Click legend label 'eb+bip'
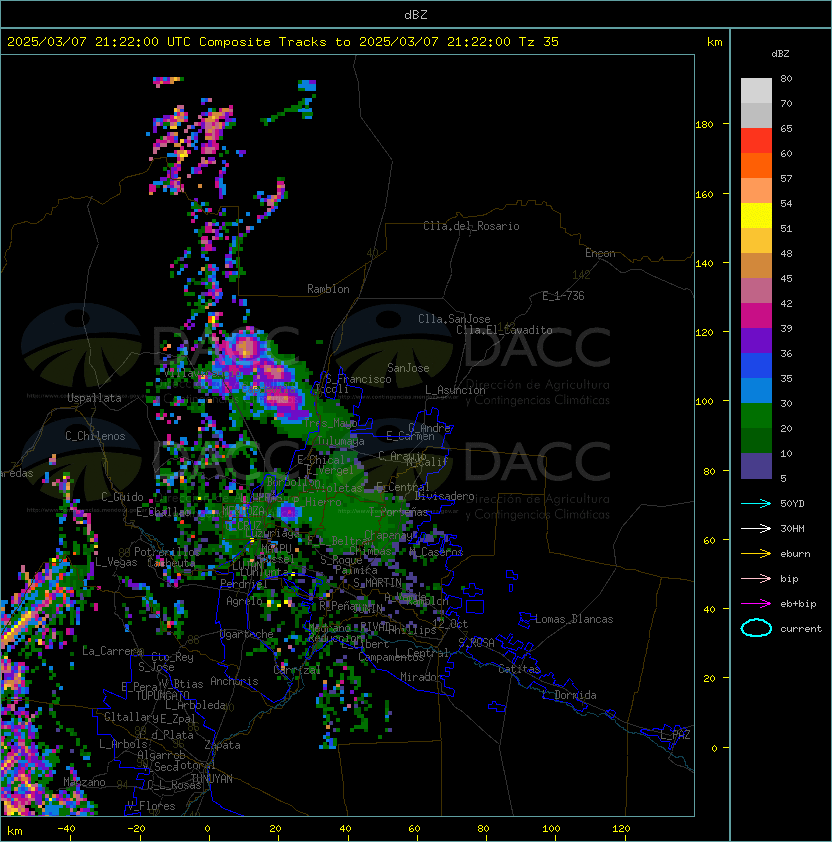Screen dimensions: 832x842 point(798,604)
